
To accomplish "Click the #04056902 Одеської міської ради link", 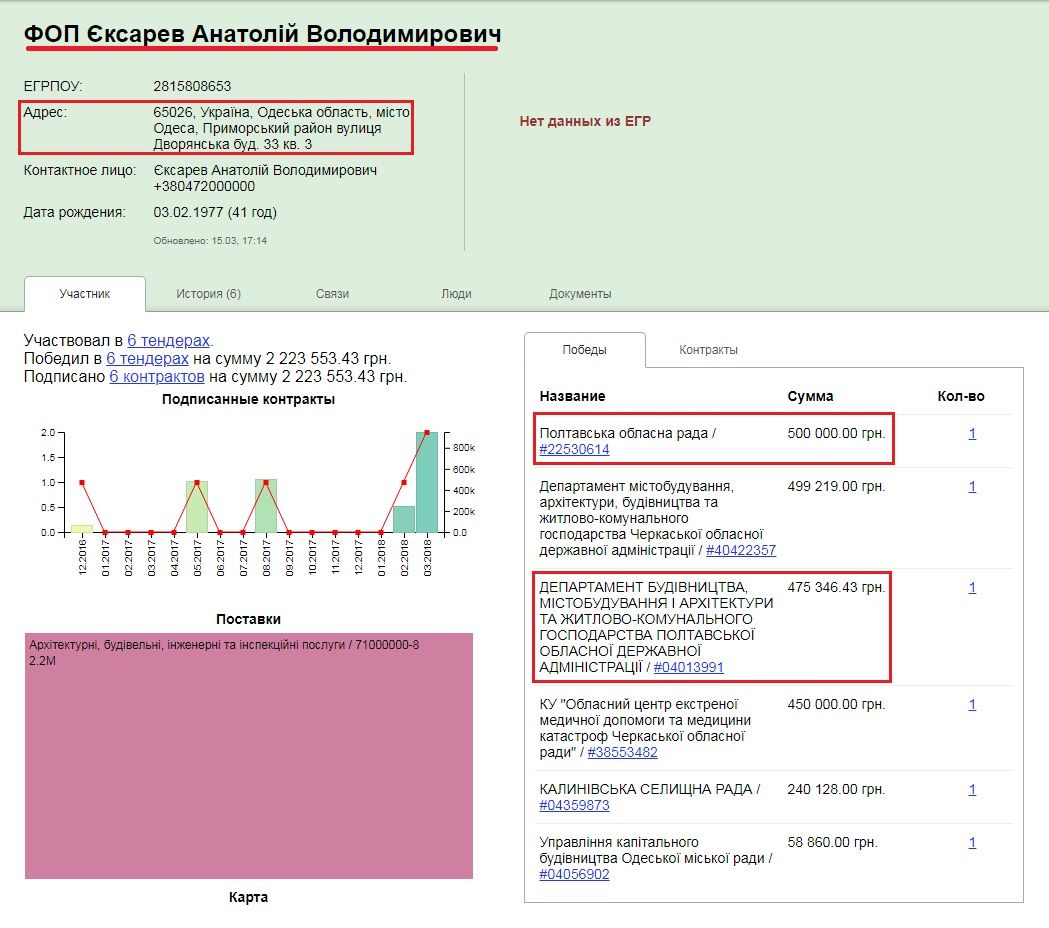I will tap(574, 875).
